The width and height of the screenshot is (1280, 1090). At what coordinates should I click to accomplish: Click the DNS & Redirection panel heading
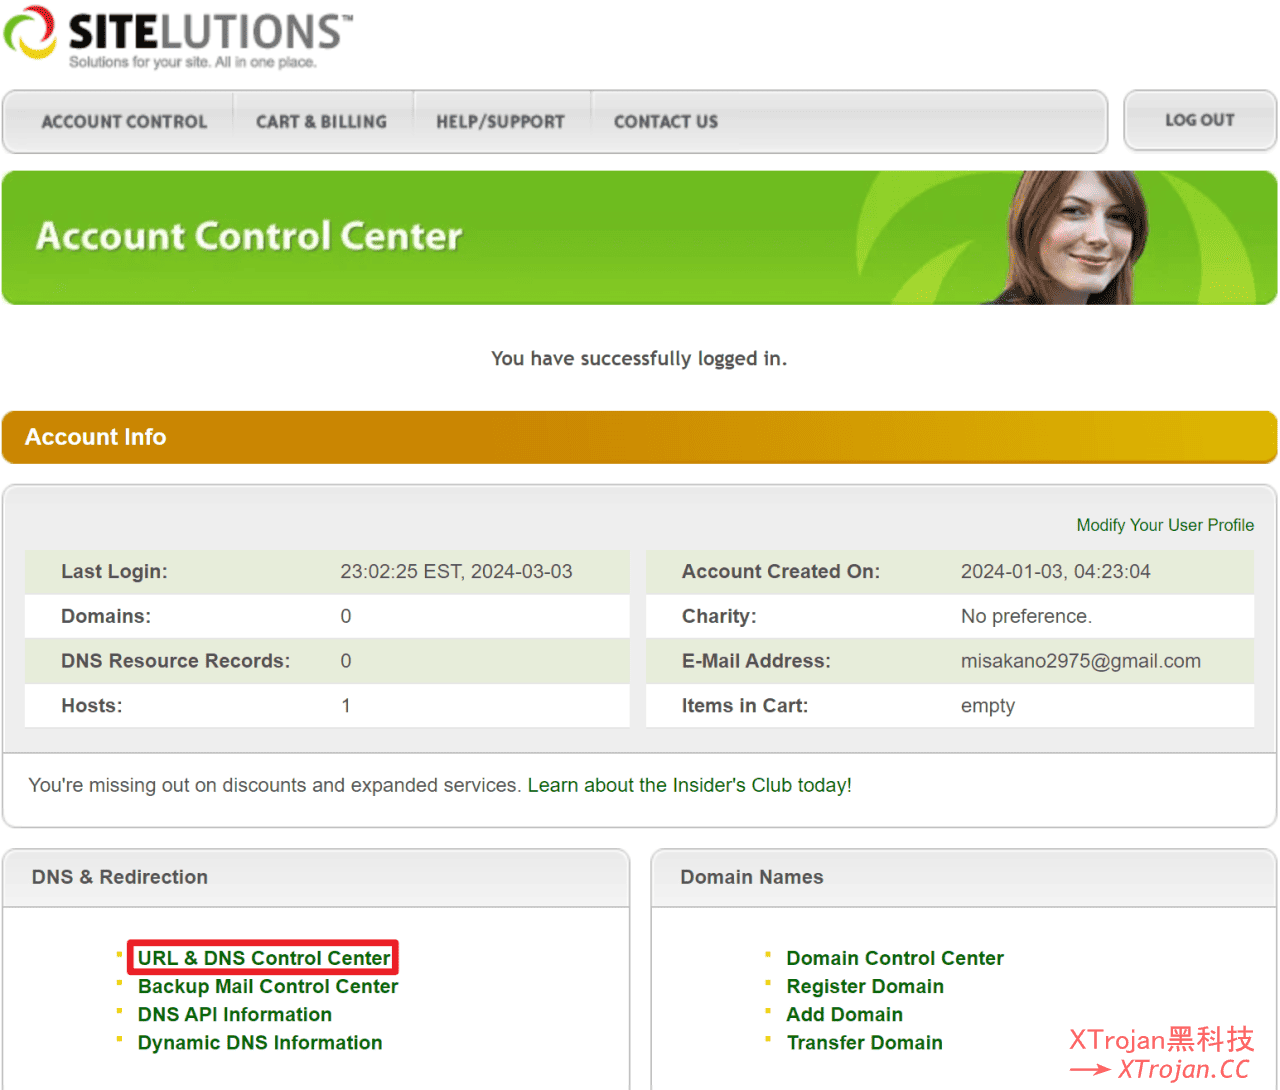pos(120,877)
